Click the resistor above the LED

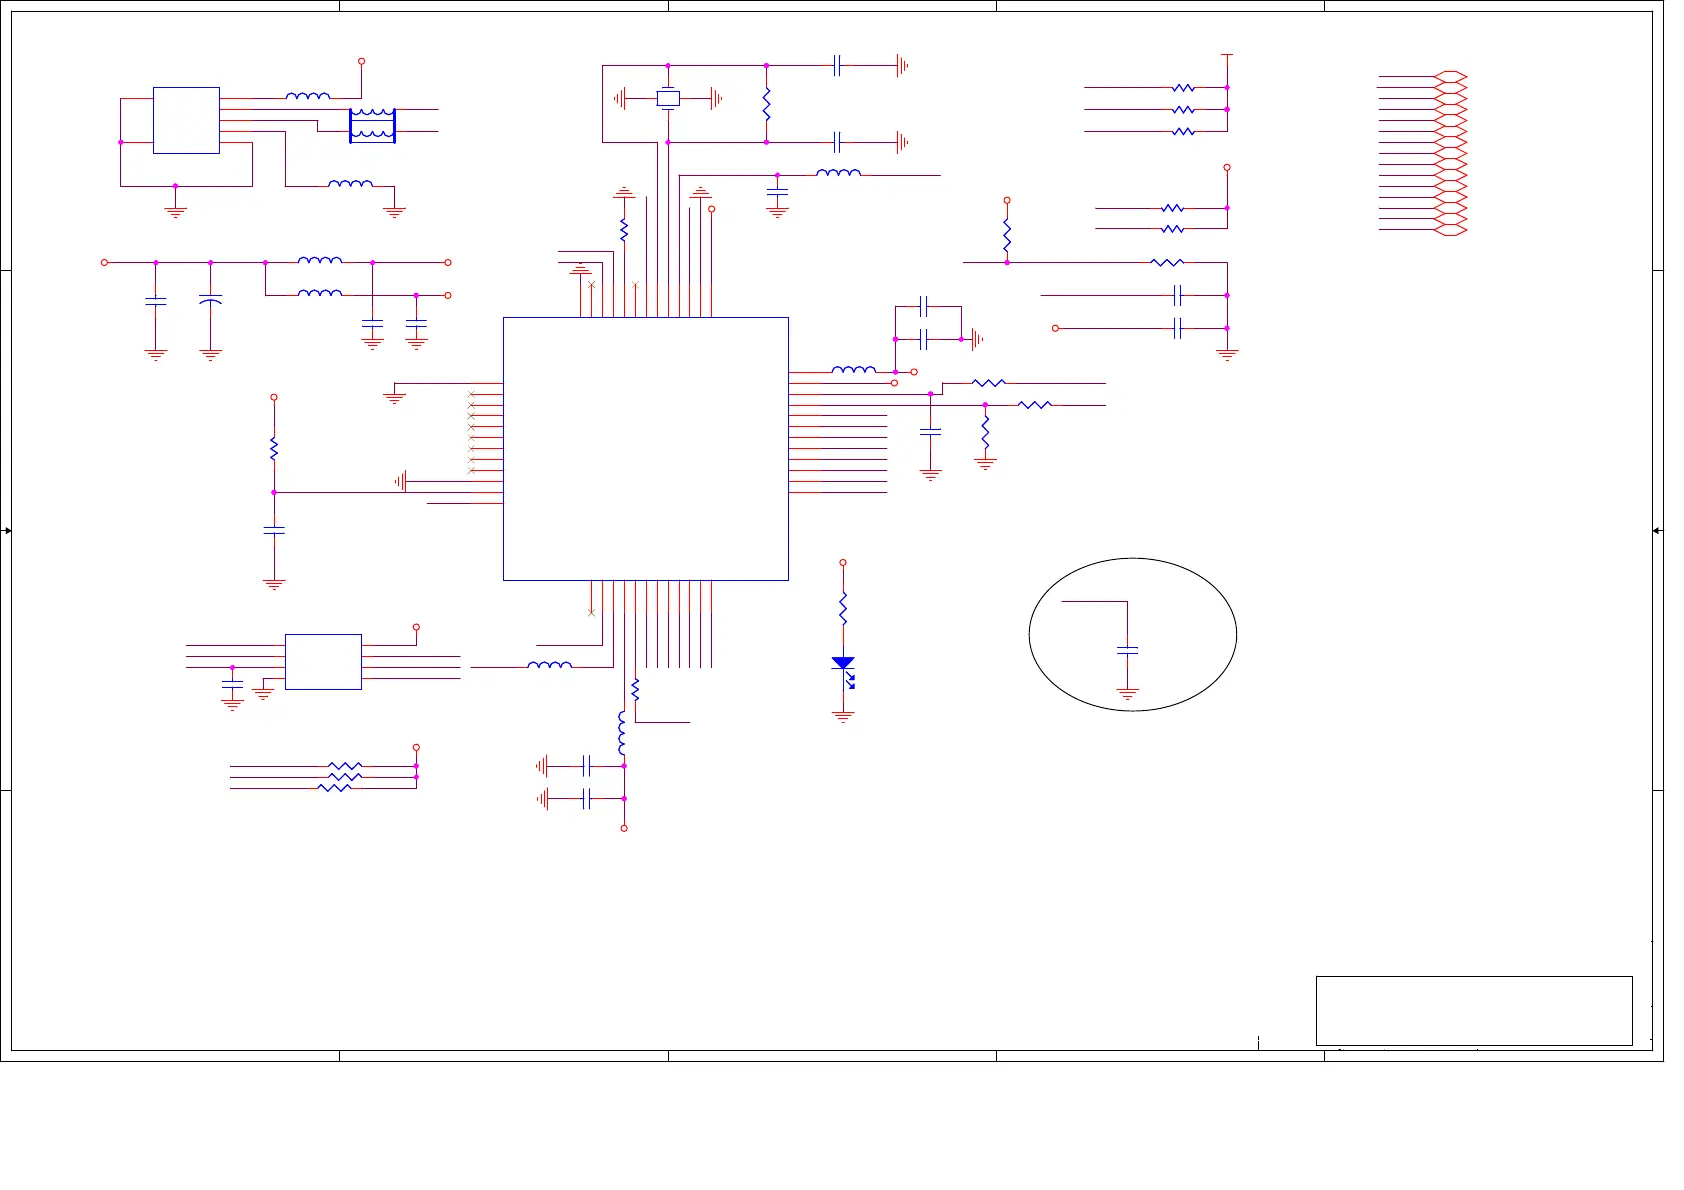(x=843, y=608)
